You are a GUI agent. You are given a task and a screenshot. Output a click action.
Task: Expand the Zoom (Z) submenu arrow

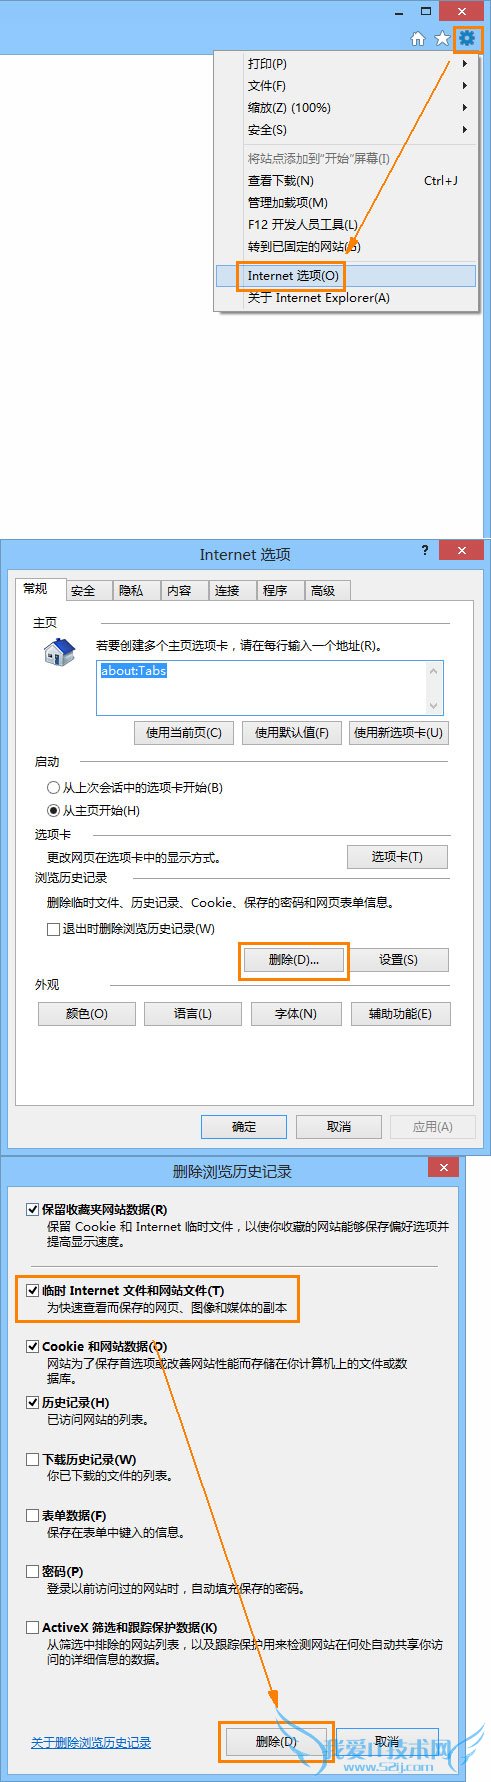[x=464, y=108]
